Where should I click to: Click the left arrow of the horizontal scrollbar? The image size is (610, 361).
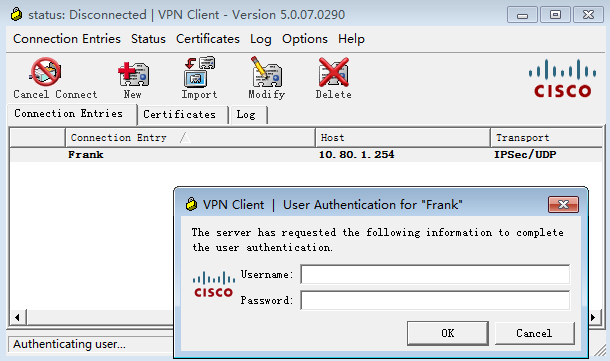[x=18, y=317]
